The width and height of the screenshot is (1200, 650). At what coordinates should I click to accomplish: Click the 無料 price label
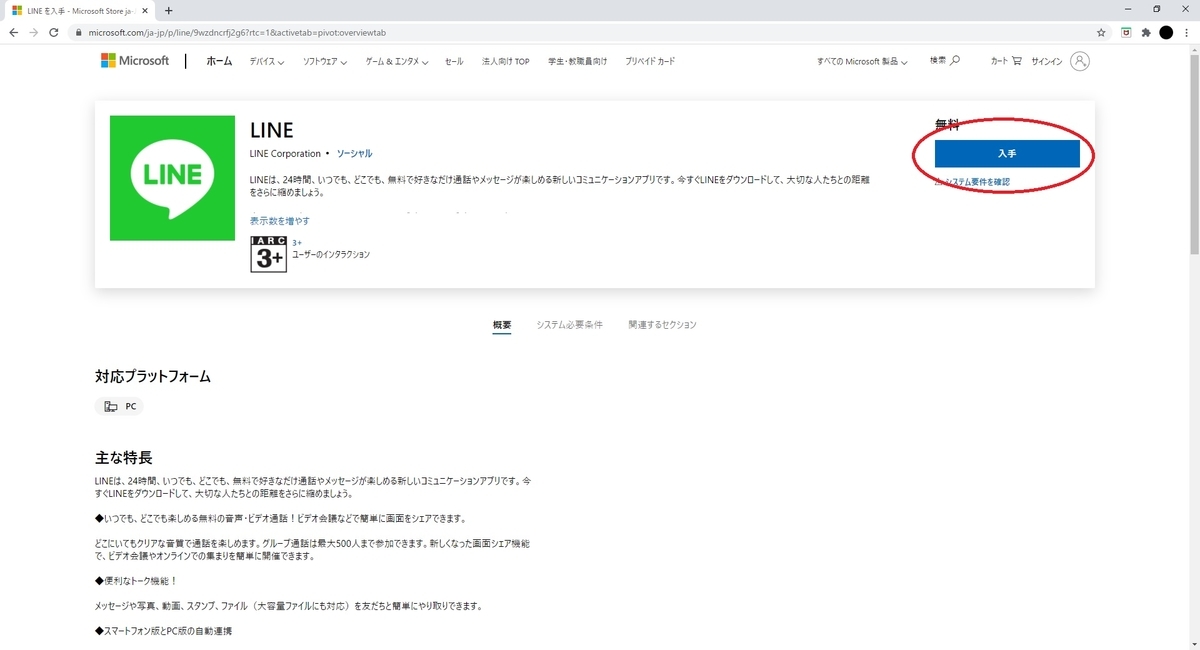[947, 125]
